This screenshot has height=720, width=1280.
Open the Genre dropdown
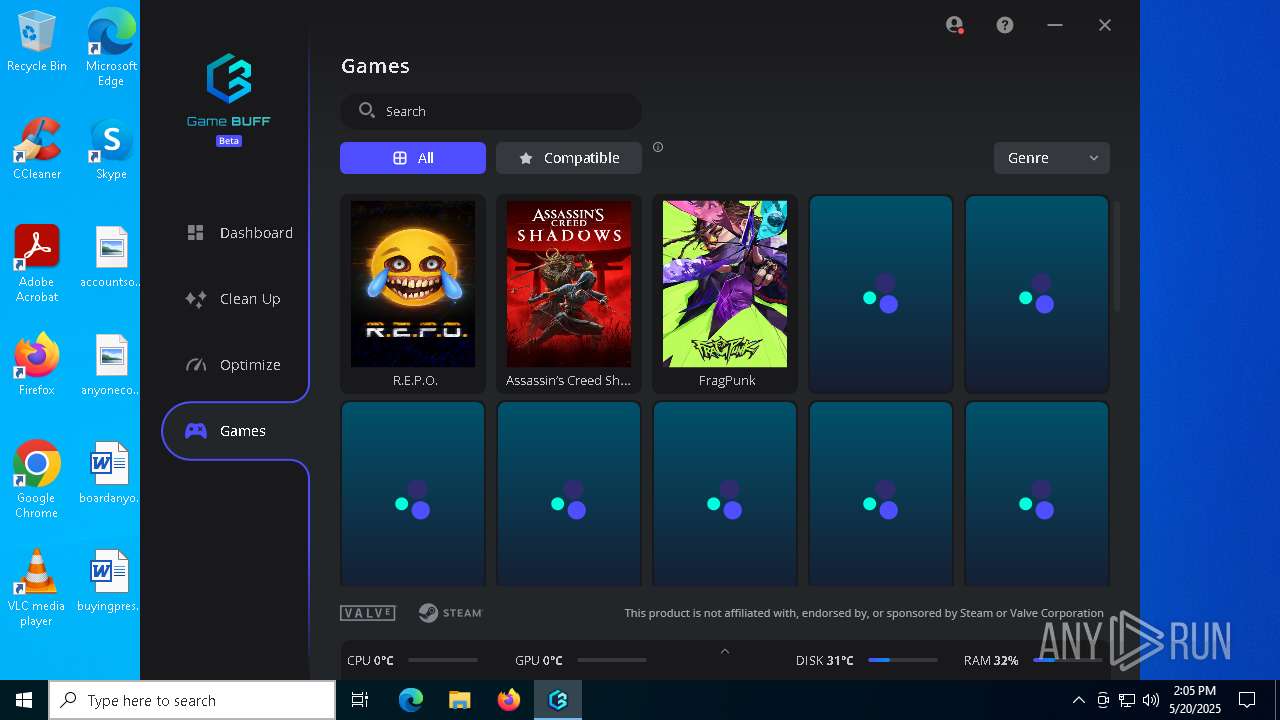pos(1052,158)
